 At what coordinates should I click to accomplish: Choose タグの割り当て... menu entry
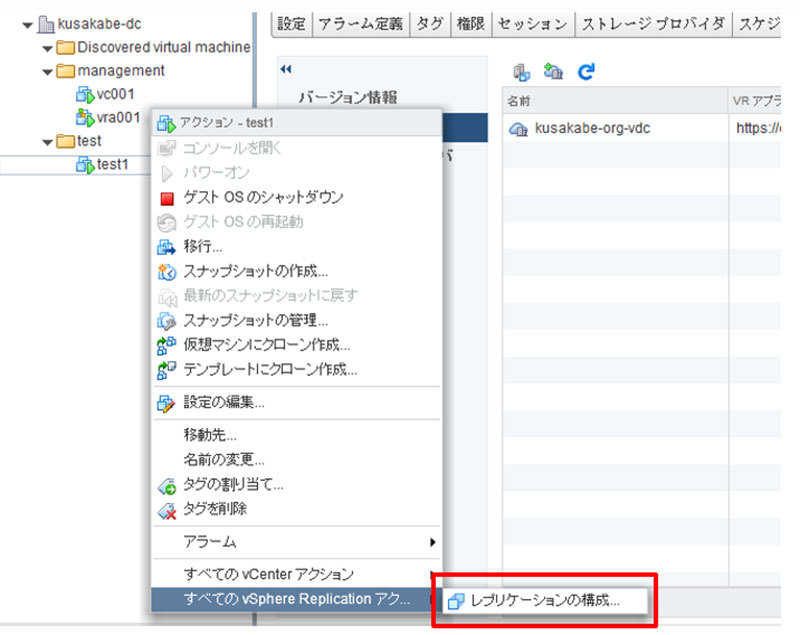296,485
